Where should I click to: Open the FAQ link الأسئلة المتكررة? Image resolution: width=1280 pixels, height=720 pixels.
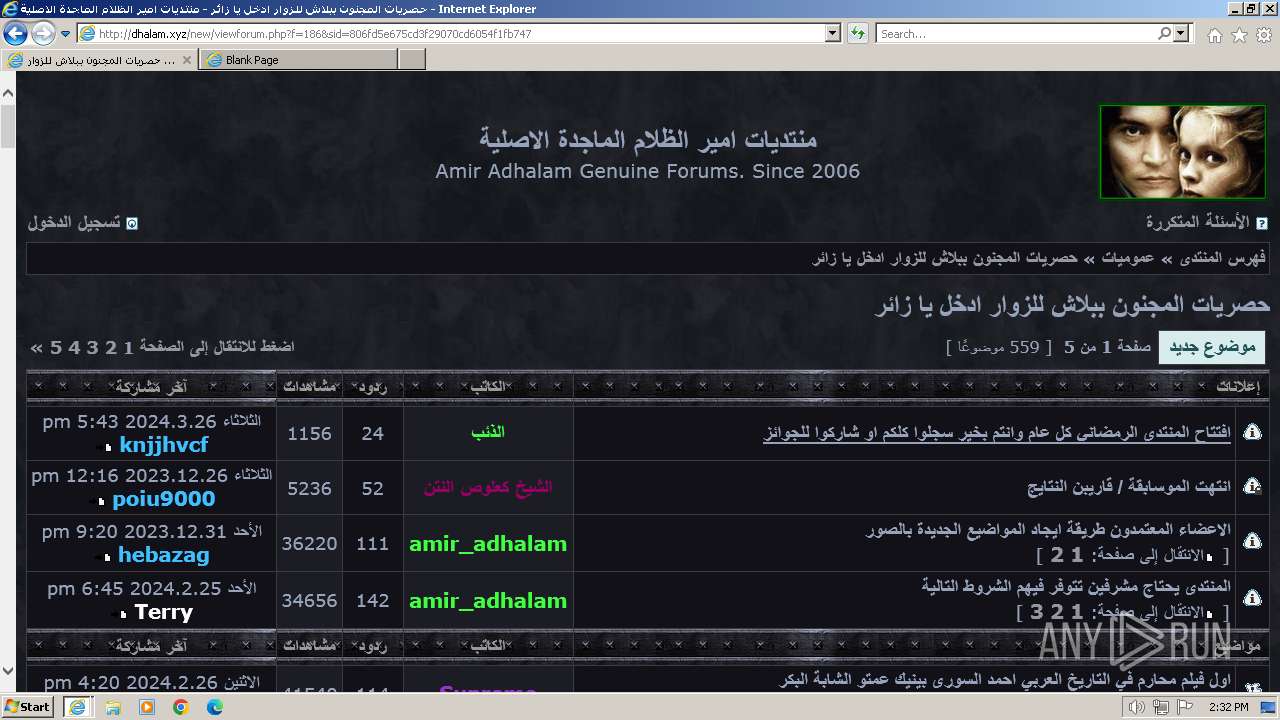(1197, 222)
